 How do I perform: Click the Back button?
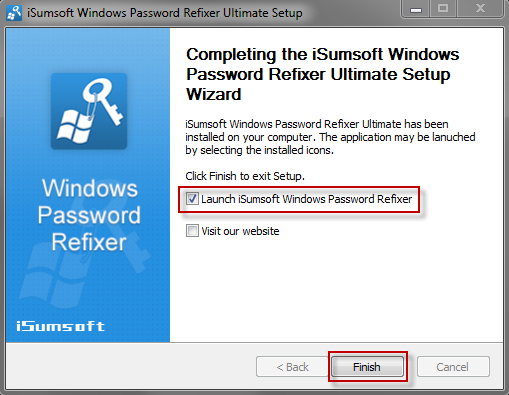click(292, 367)
